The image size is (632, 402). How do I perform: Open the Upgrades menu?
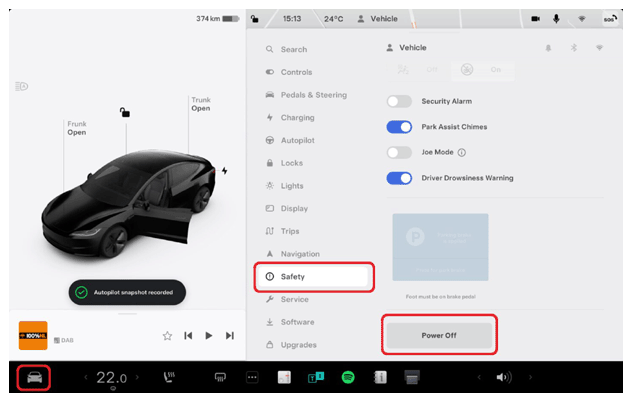(314, 345)
